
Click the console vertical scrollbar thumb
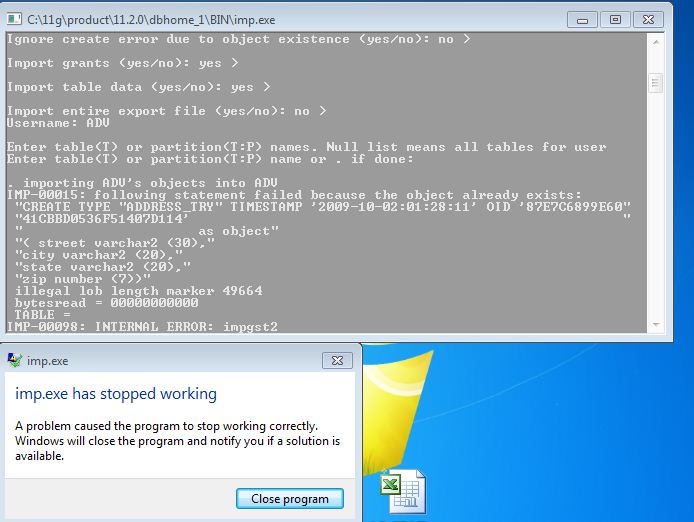coord(656,83)
